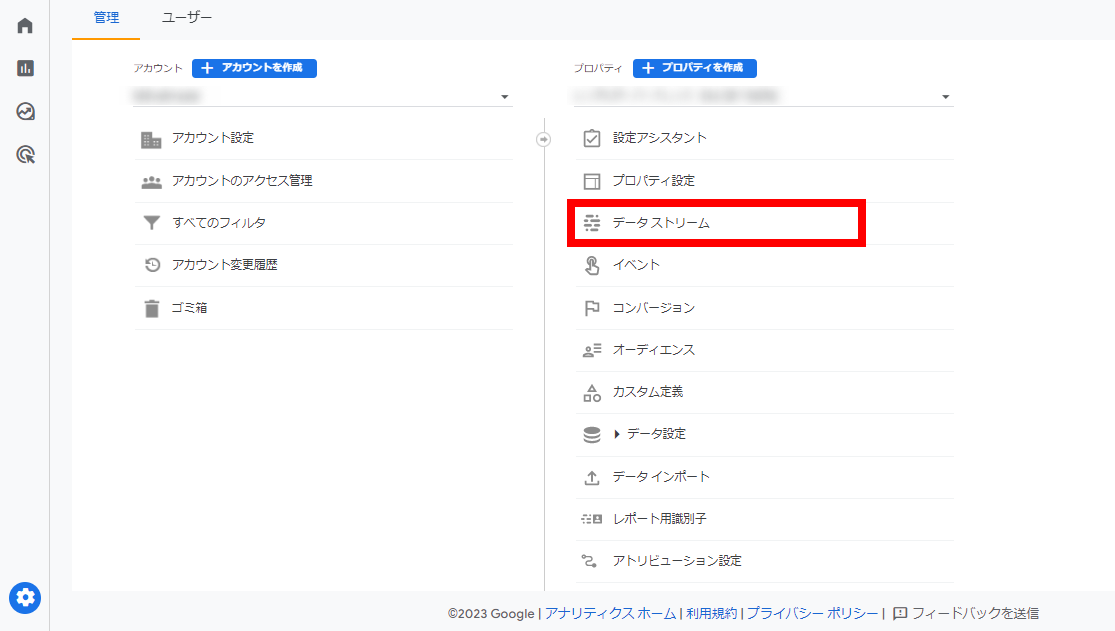
Task: Open the Advertising icon in sidebar
Action: click(25, 154)
